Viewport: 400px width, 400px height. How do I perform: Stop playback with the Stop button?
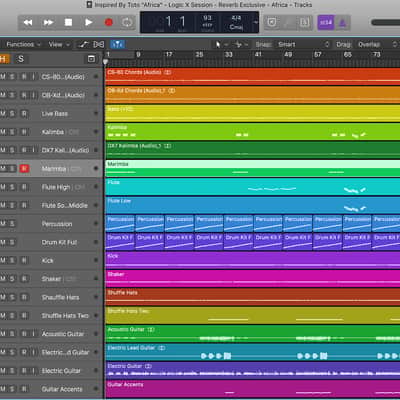click(x=68, y=23)
